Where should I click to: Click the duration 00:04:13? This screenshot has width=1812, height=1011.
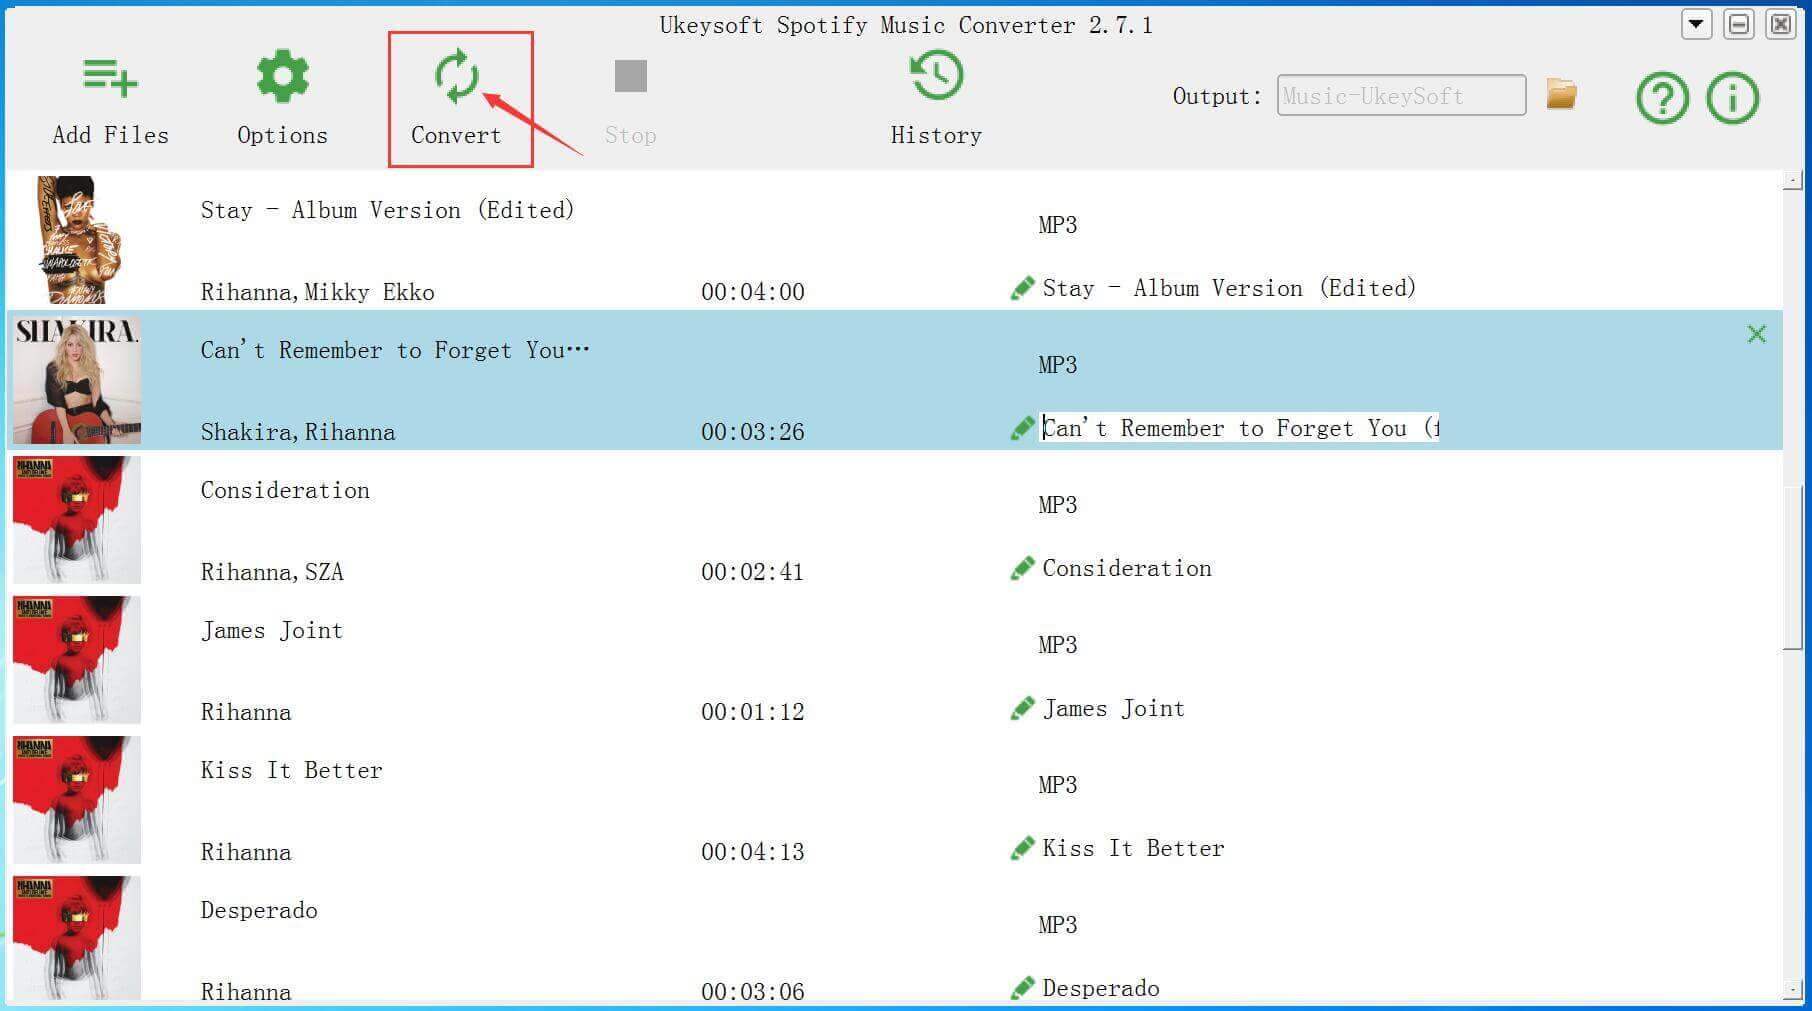pyautogui.click(x=752, y=852)
